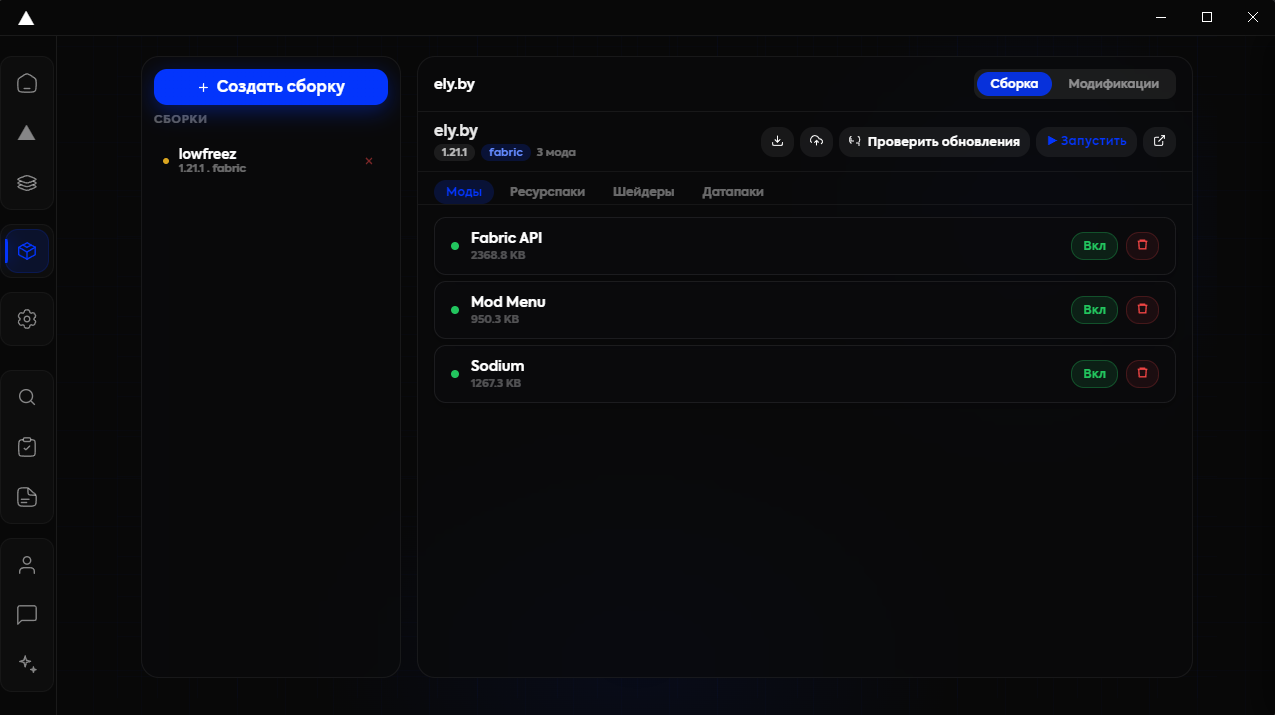Open the Шейдеры tab
This screenshot has height=715, width=1275.
[643, 191]
